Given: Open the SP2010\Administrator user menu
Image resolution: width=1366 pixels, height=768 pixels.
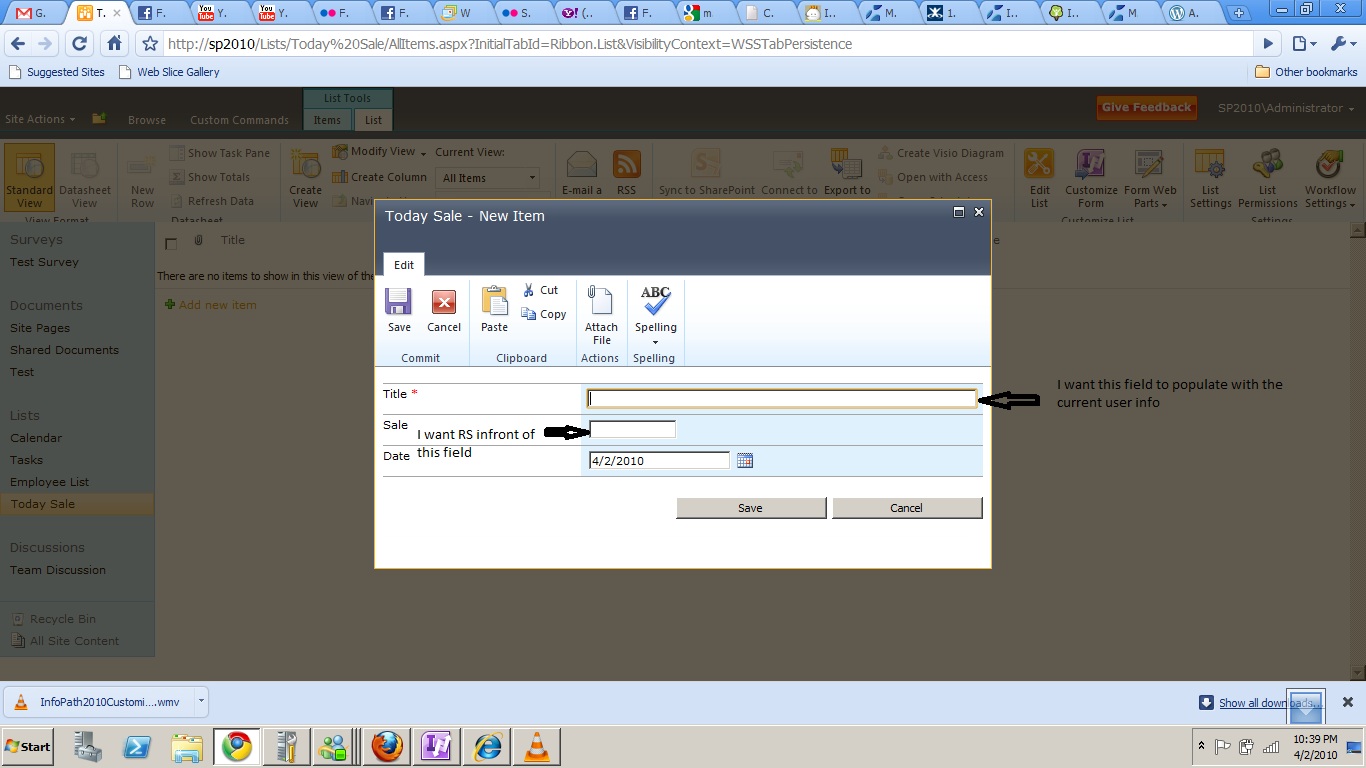Looking at the screenshot, I should coord(1285,108).
